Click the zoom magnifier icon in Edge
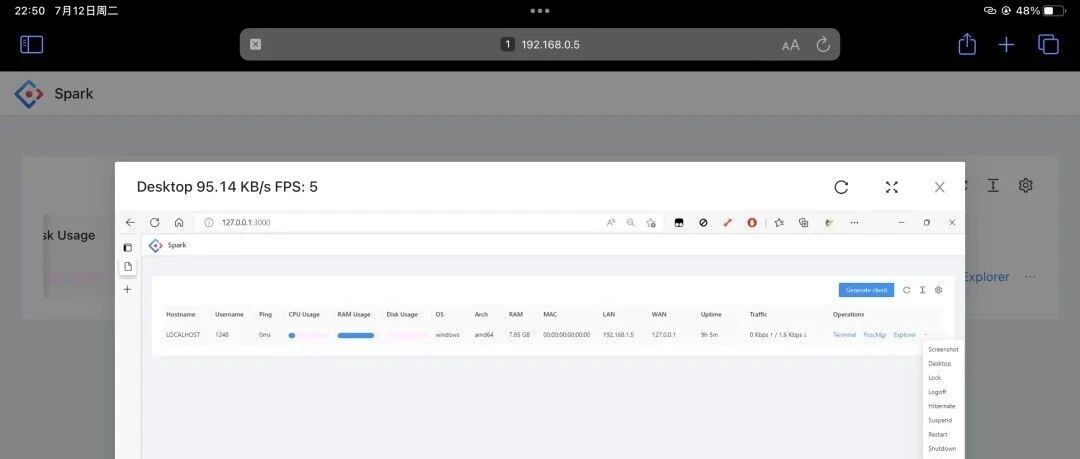Viewport: 1080px width, 459px height. [630, 223]
